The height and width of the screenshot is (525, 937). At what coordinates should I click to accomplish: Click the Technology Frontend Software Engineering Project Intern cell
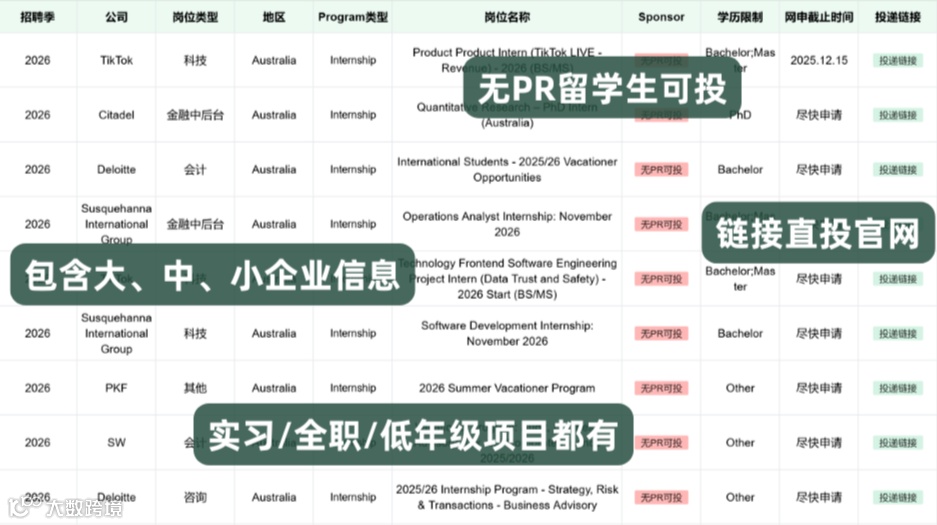[507, 279]
